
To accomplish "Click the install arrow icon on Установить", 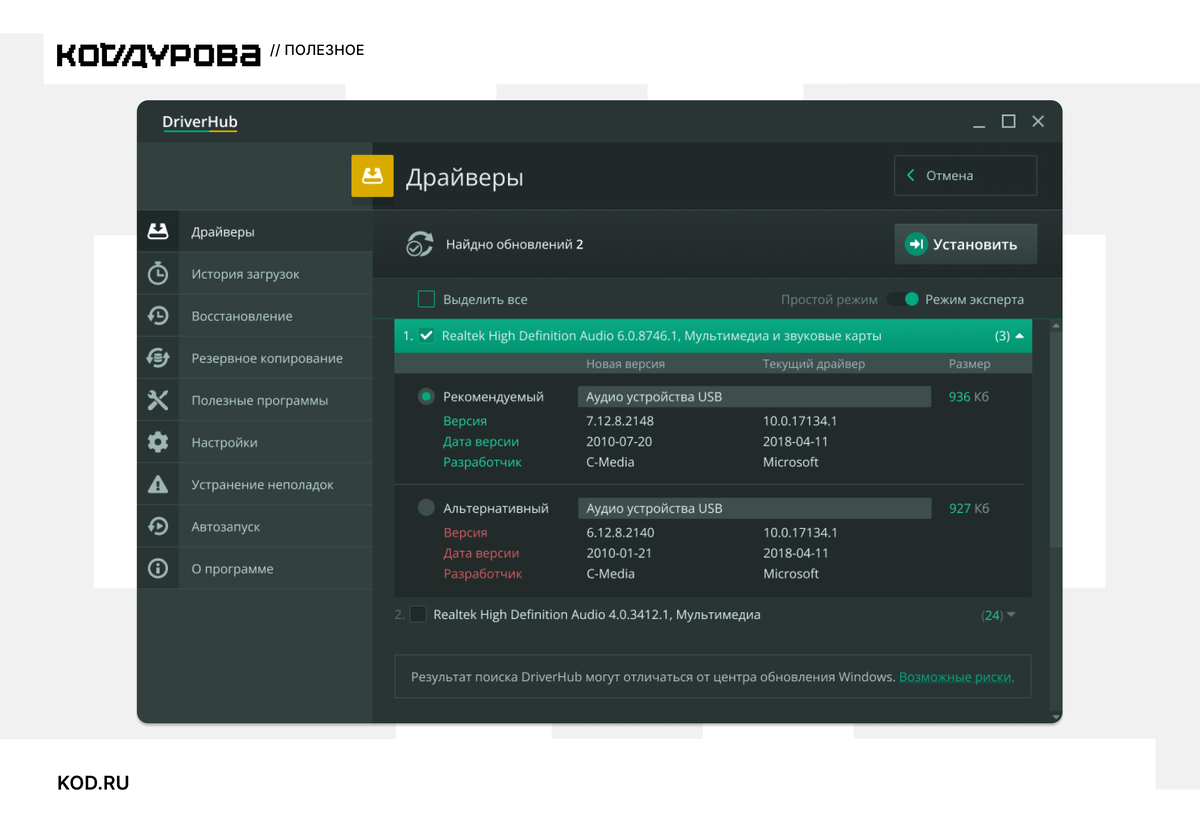I will 916,244.
